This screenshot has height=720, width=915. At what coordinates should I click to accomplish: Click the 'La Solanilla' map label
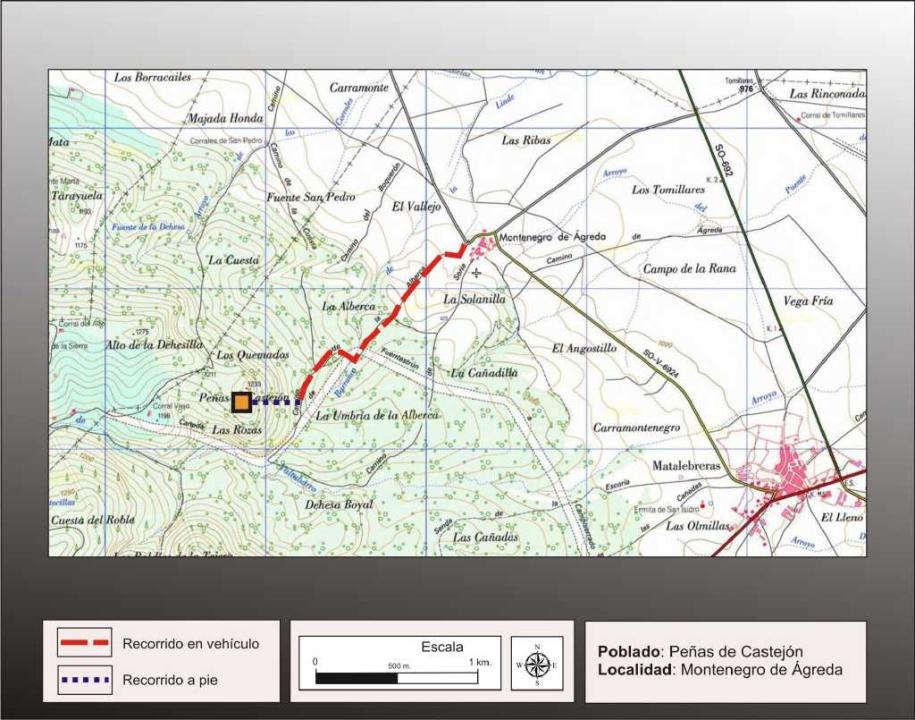(x=474, y=299)
